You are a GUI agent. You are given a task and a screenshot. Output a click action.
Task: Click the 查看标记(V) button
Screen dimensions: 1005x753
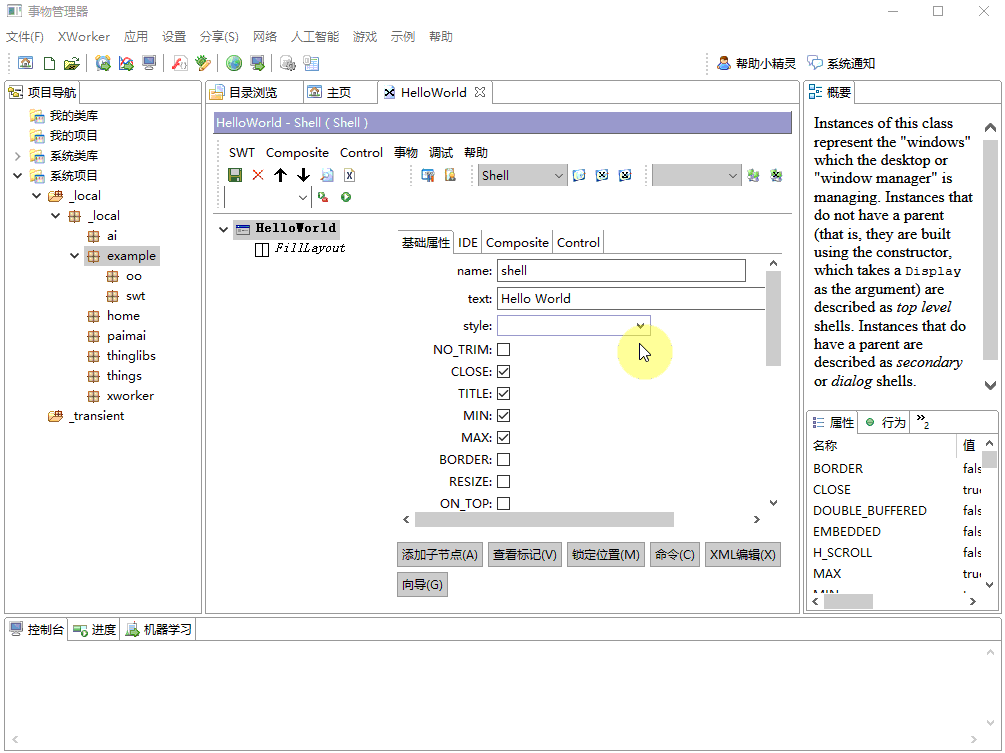(525, 554)
